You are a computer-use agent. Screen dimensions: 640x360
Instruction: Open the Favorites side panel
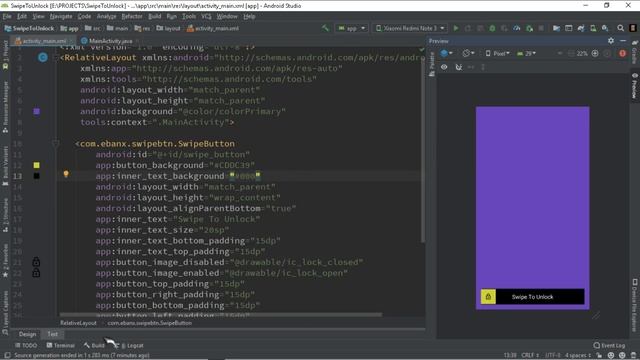[x=5, y=260]
